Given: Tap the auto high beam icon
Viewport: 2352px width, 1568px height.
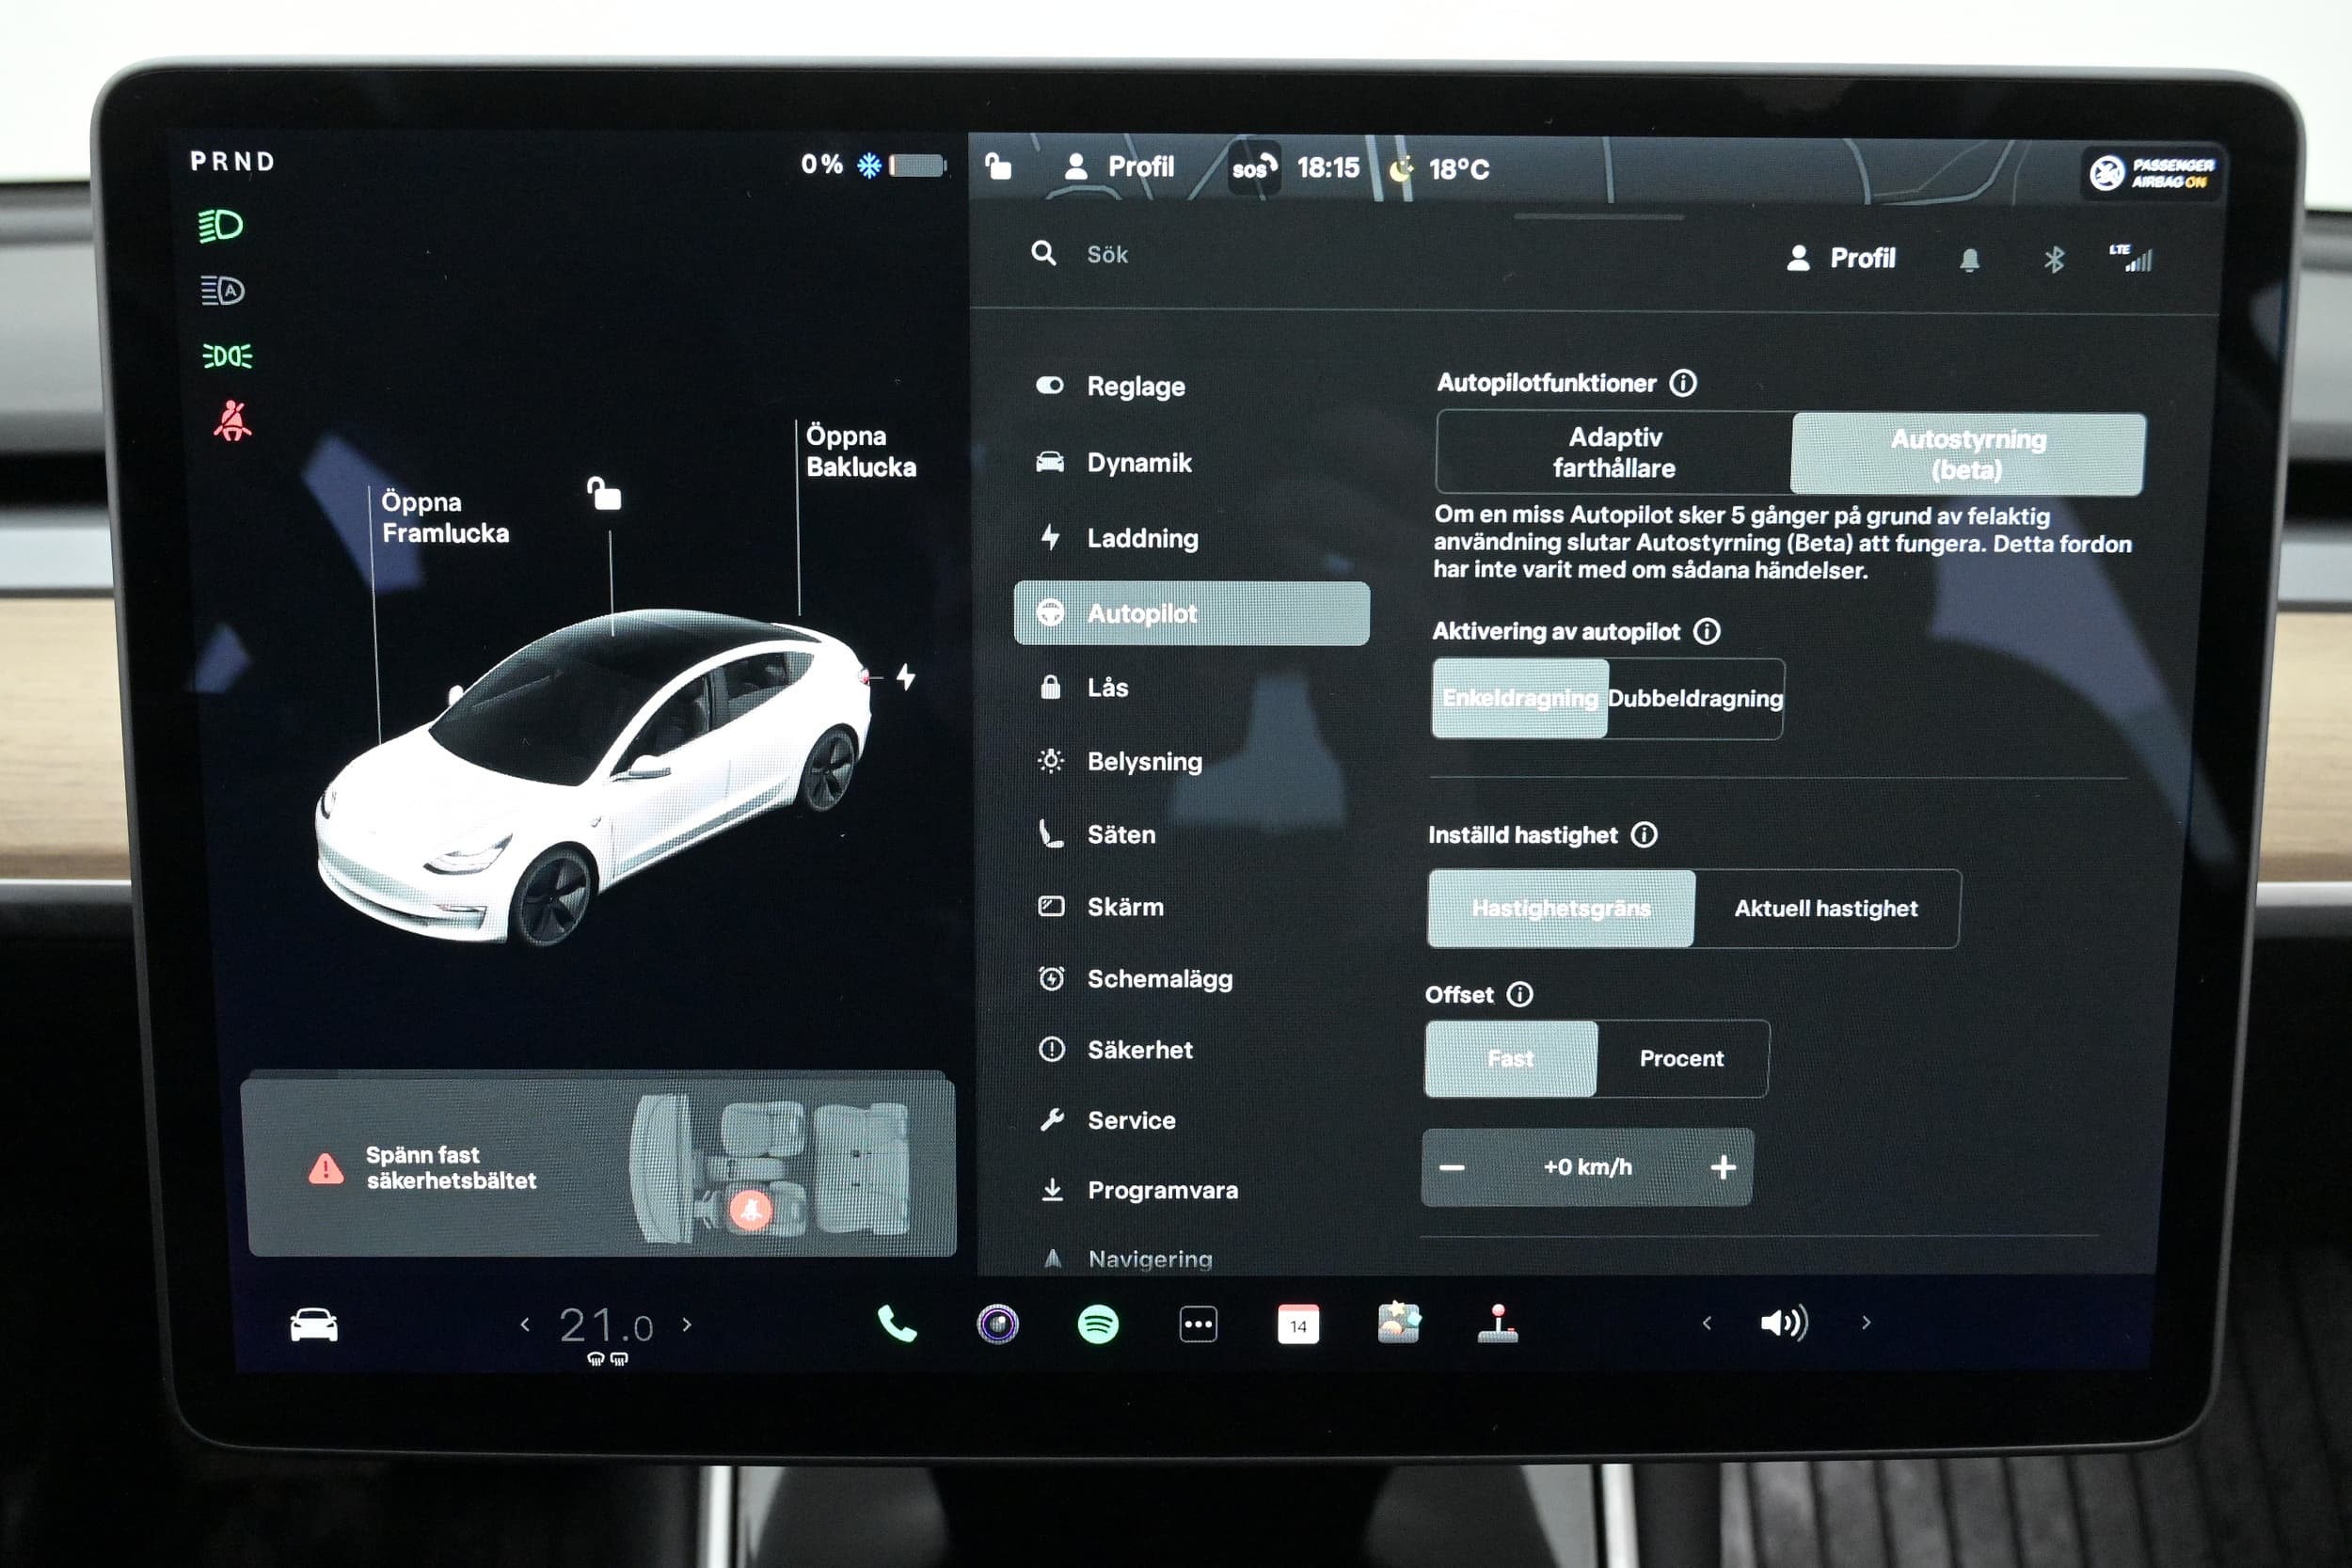Looking at the screenshot, I should (x=222, y=290).
